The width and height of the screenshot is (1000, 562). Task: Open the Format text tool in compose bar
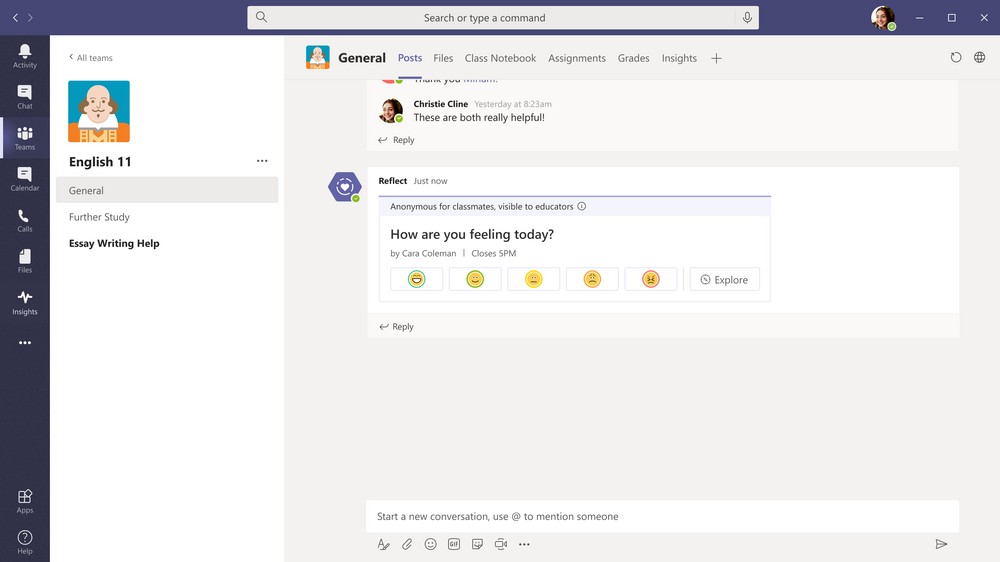tap(383, 544)
